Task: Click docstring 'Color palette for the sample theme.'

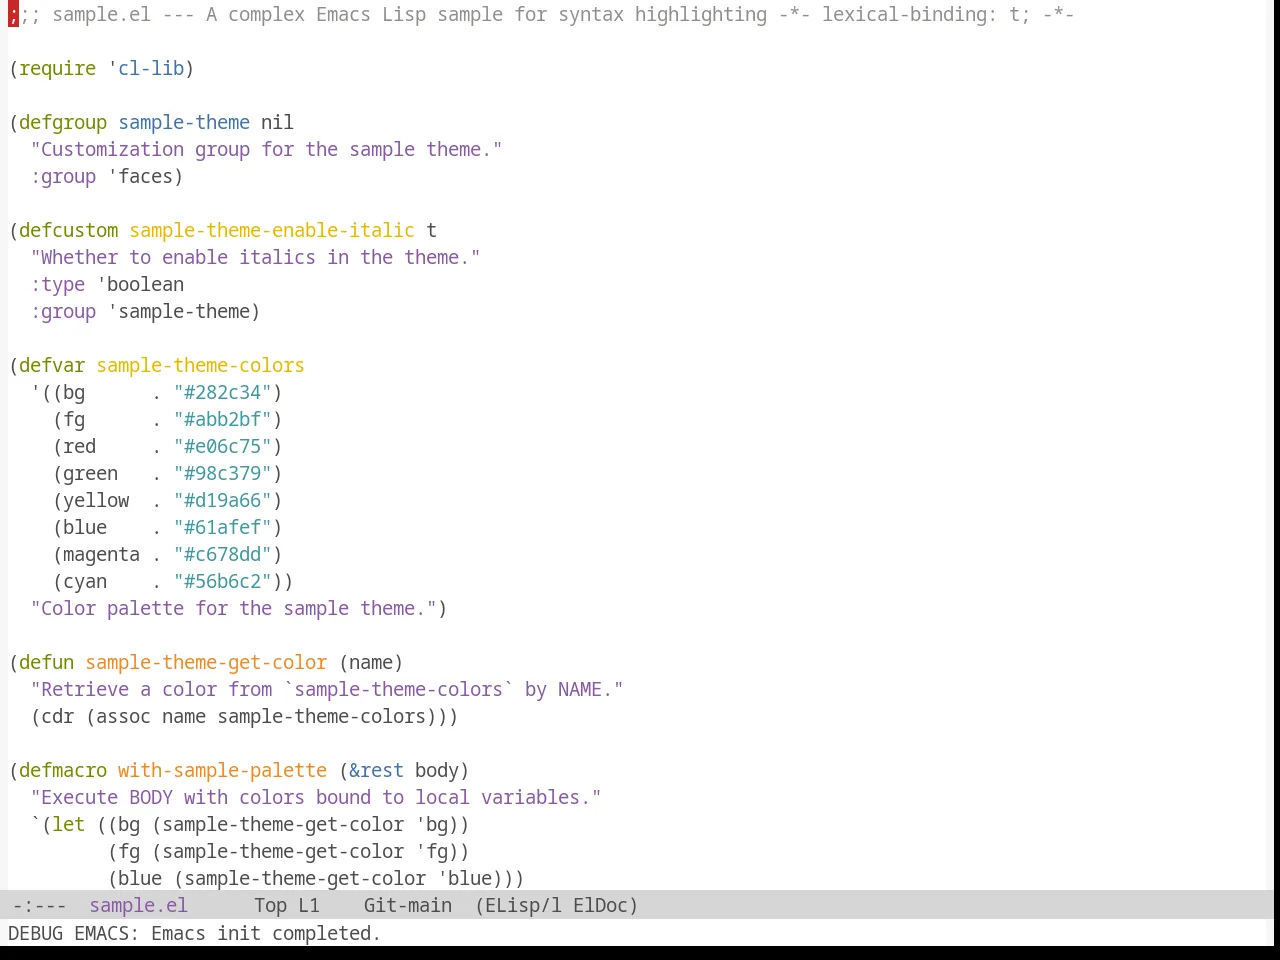Action: [x=233, y=608]
